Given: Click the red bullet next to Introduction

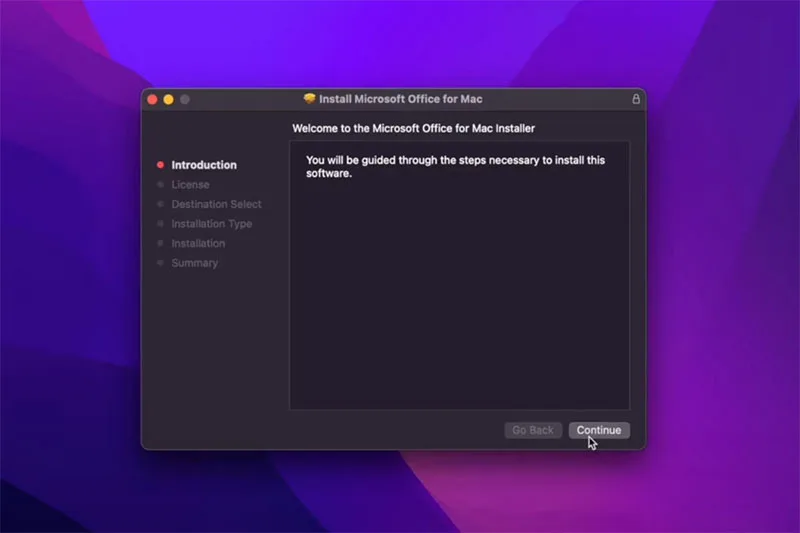Looking at the screenshot, I should click(x=160, y=165).
